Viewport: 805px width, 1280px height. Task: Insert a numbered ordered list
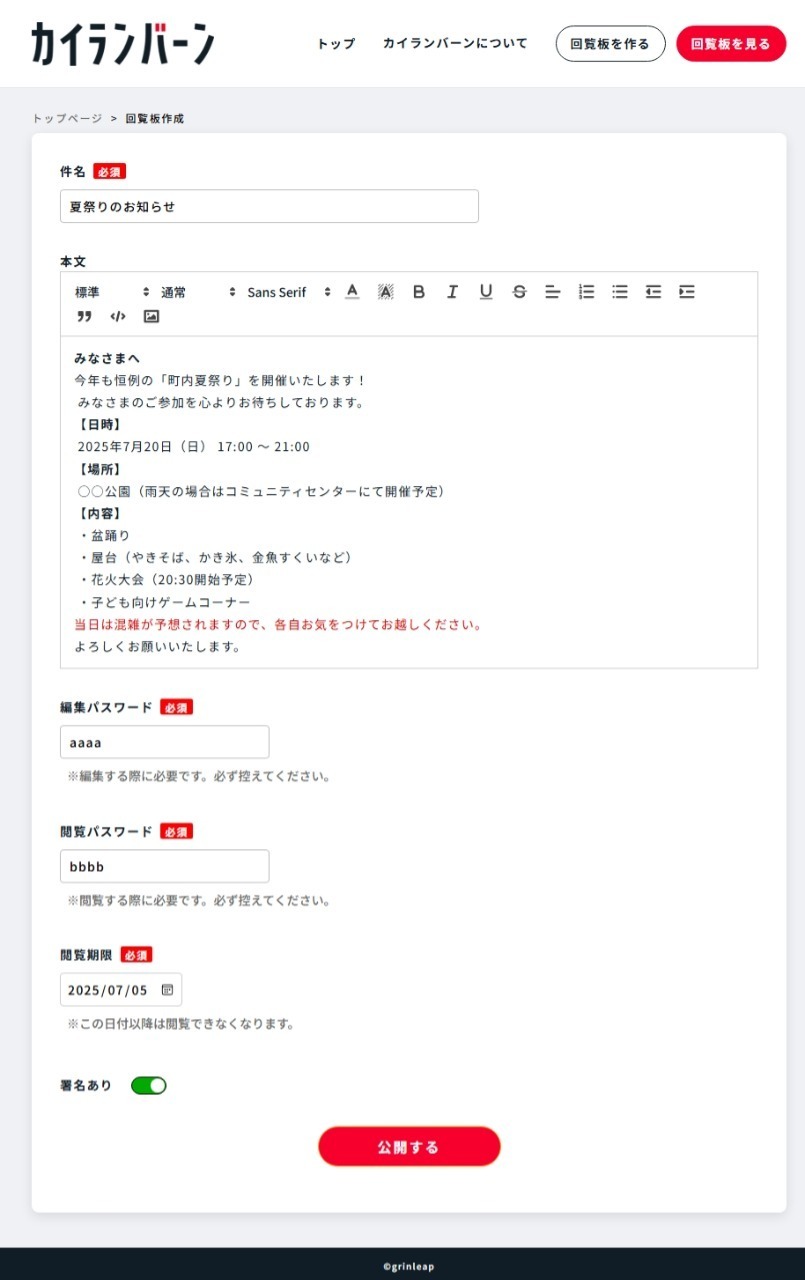(x=587, y=292)
